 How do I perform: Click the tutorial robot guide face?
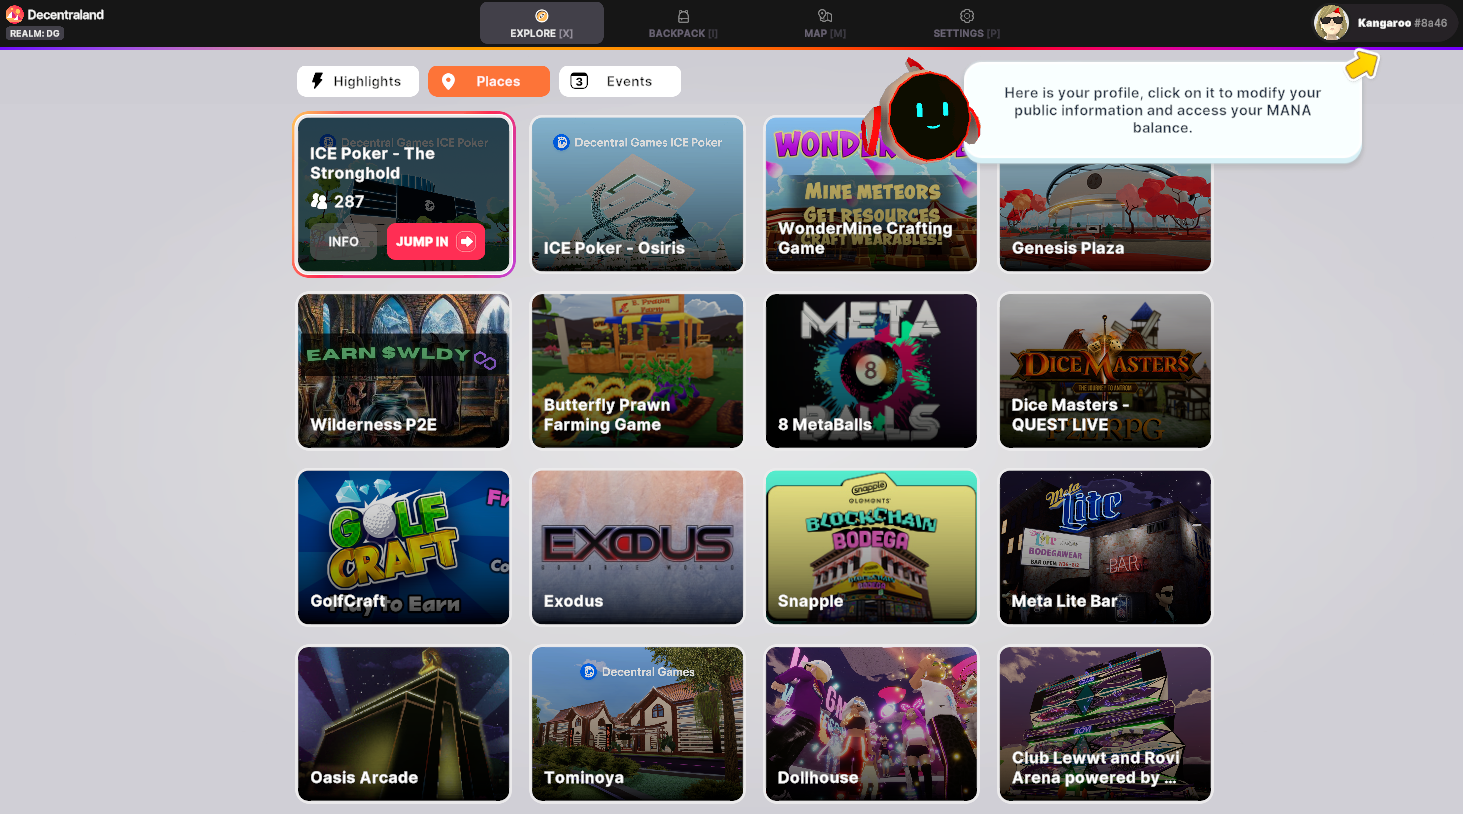click(930, 116)
